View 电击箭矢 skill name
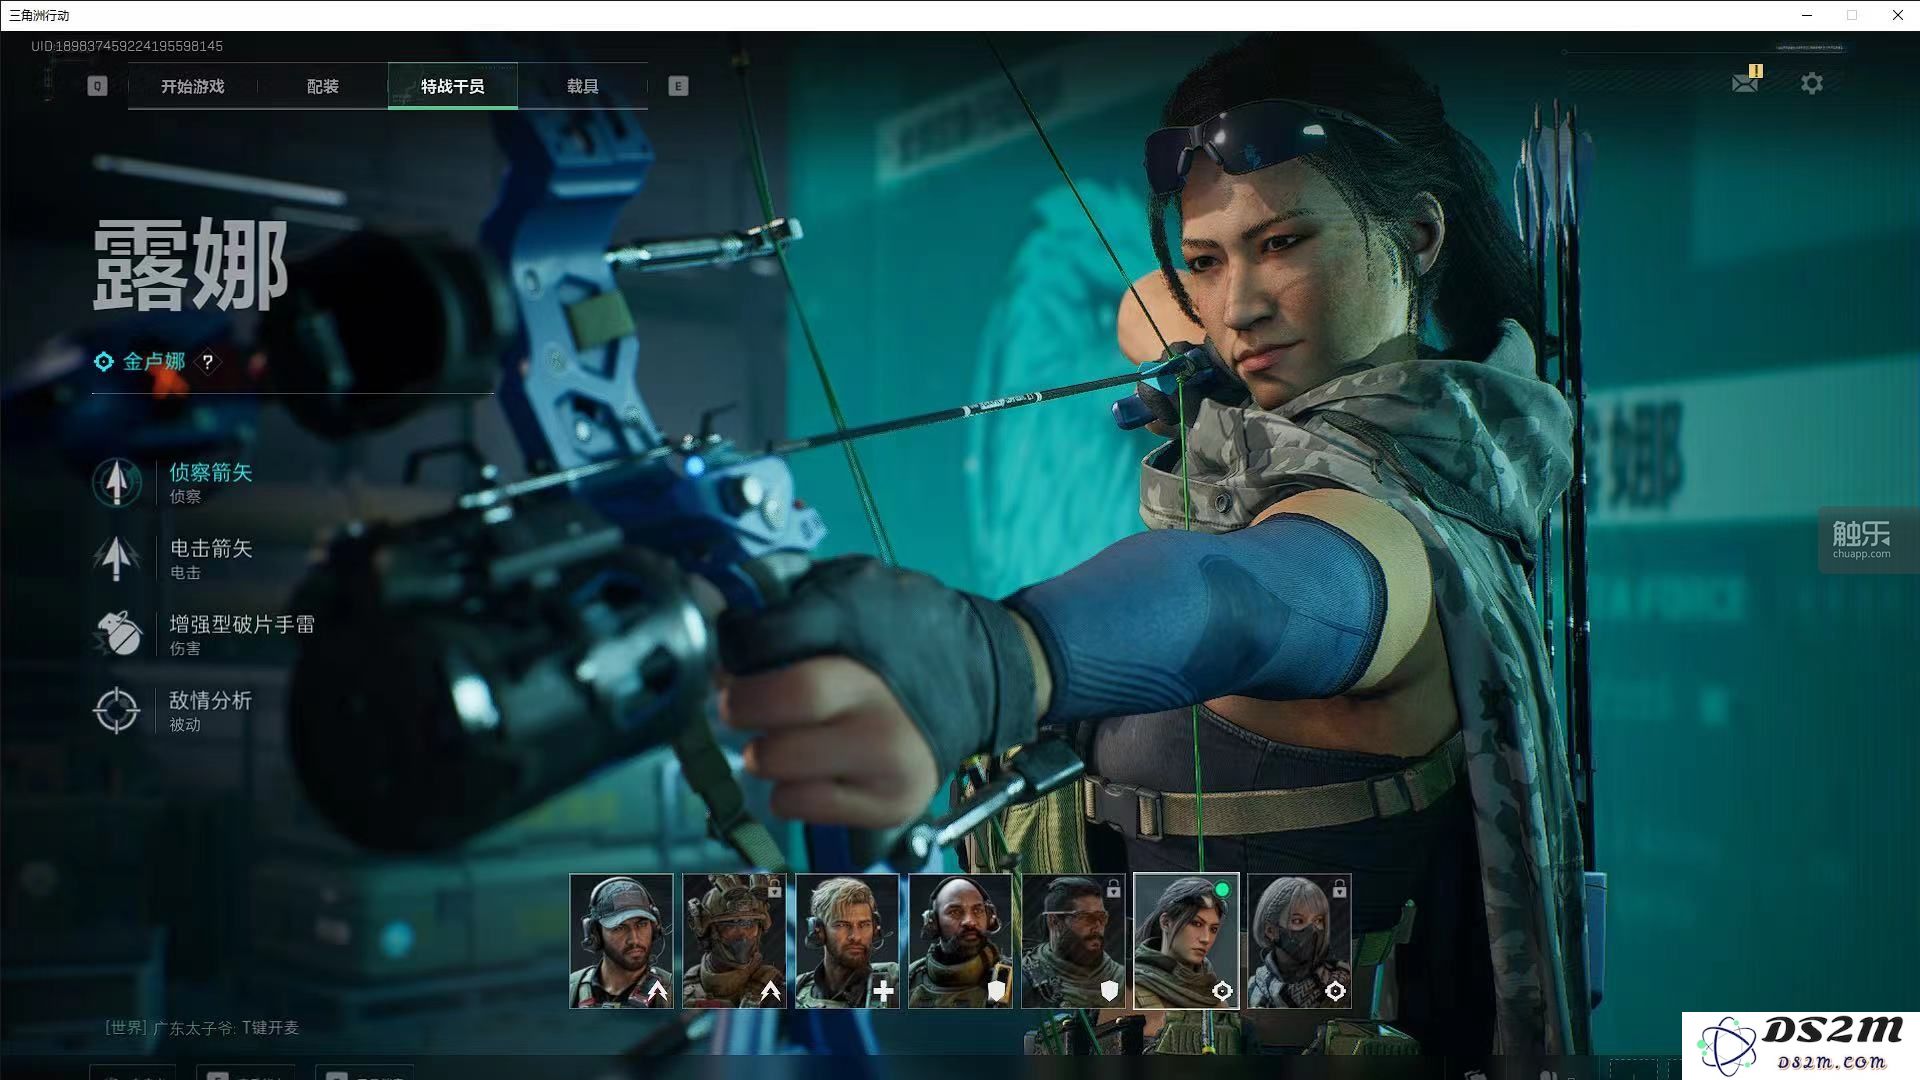 click(x=211, y=548)
